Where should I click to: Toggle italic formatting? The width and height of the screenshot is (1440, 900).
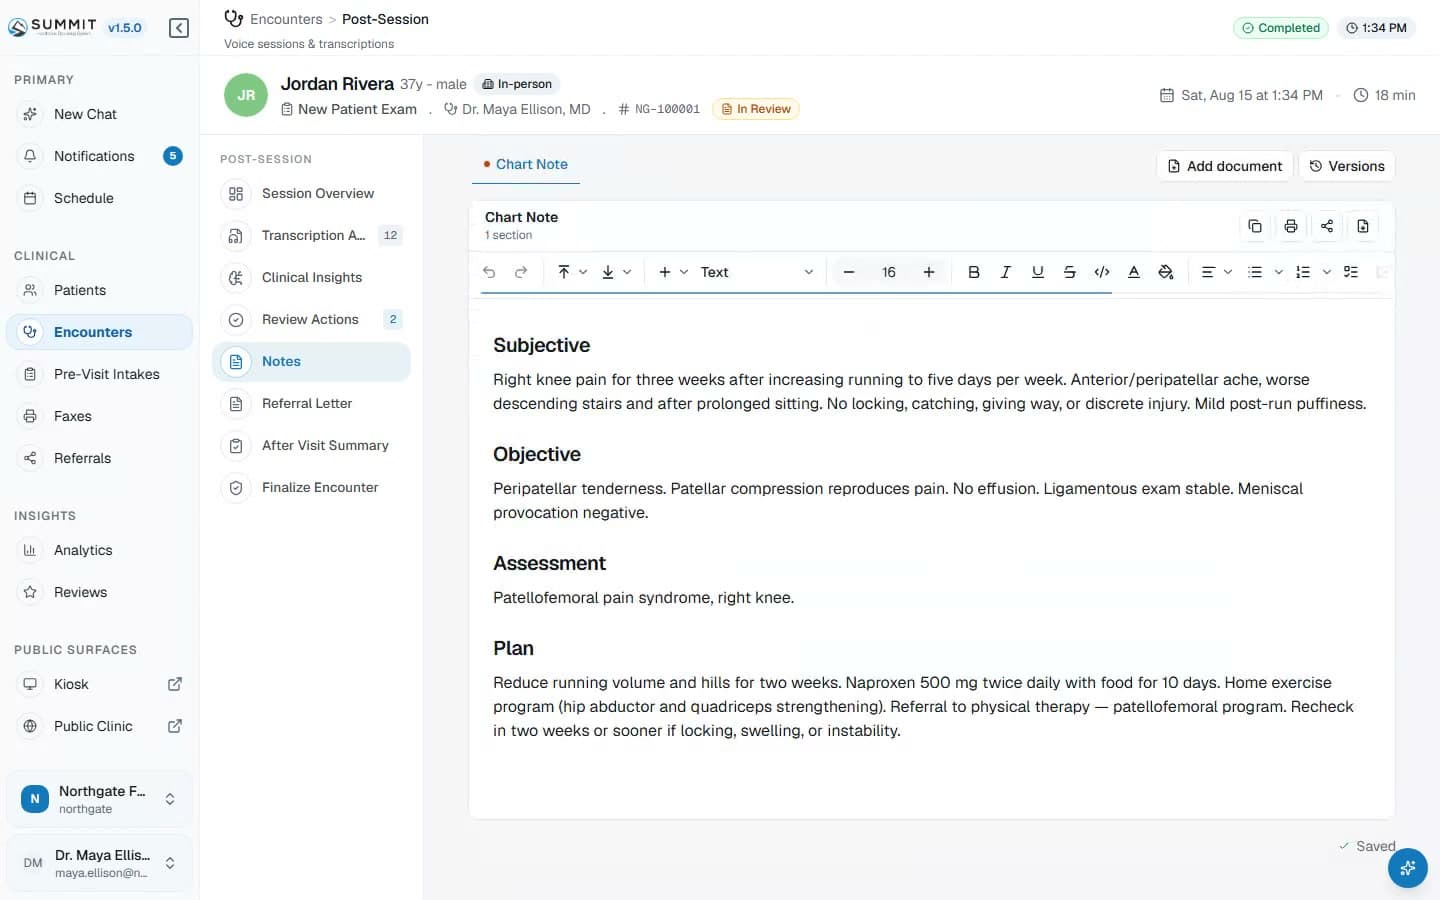pyautogui.click(x=1006, y=272)
